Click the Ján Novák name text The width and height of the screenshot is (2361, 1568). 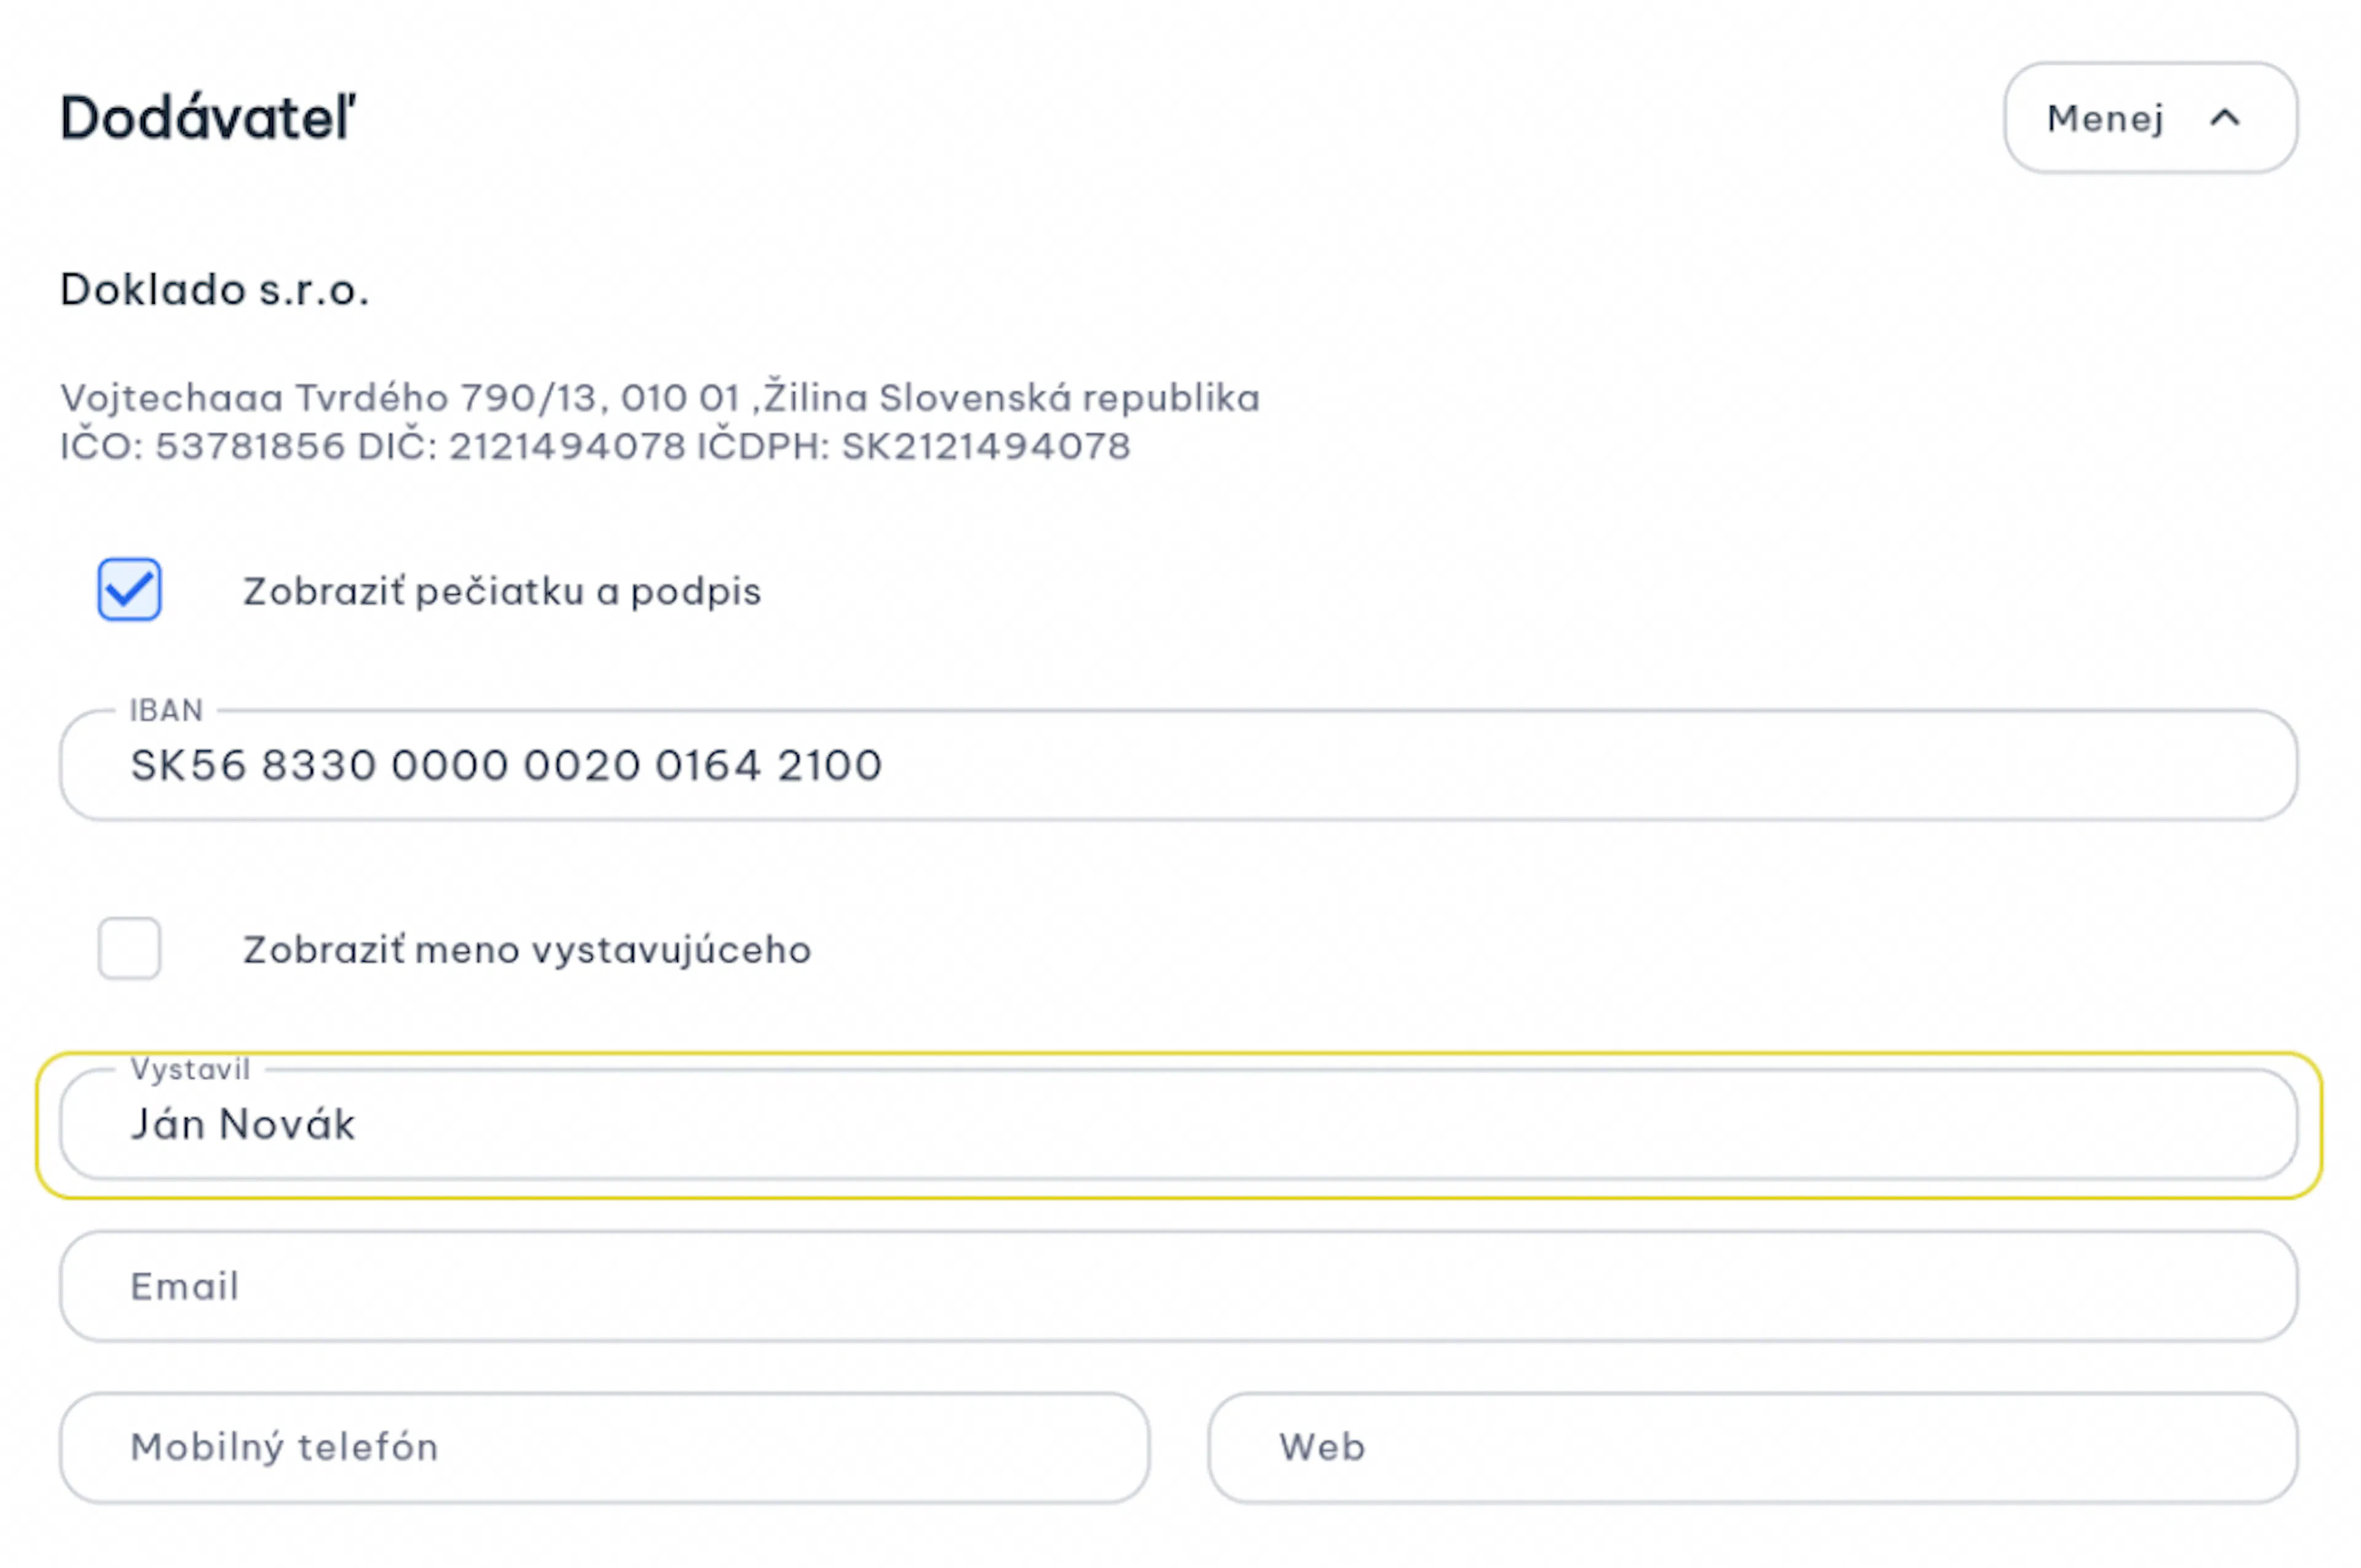tap(243, 1125)
